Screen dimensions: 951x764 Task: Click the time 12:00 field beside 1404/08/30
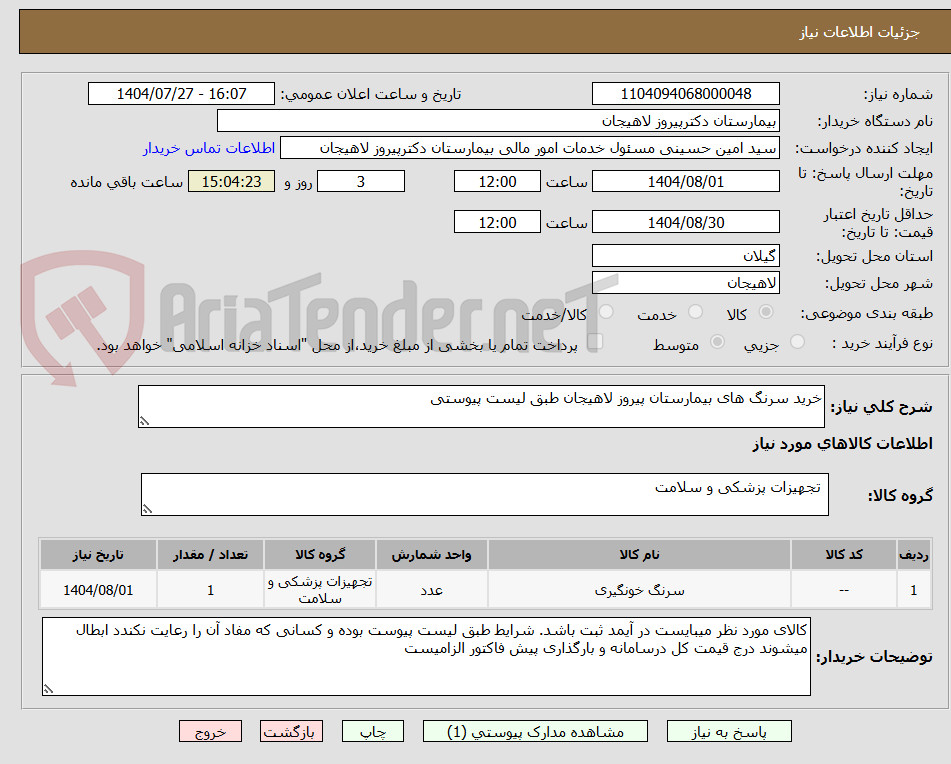[497, 222]
